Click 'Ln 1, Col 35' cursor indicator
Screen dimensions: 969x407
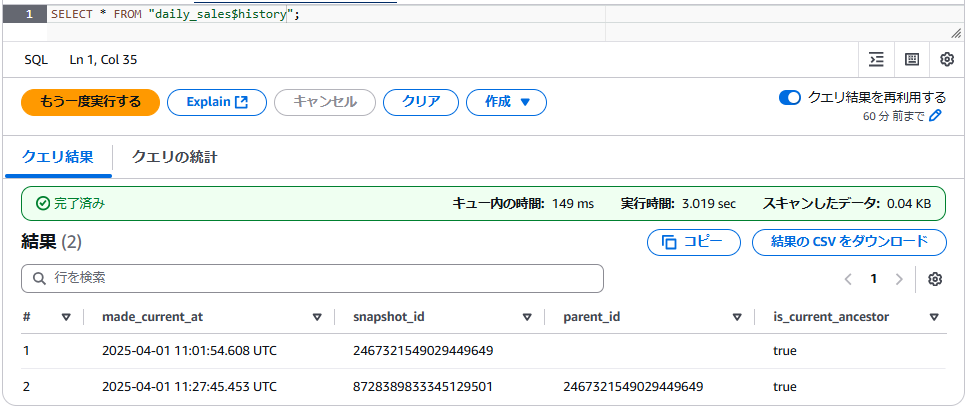tap(103, 60)
